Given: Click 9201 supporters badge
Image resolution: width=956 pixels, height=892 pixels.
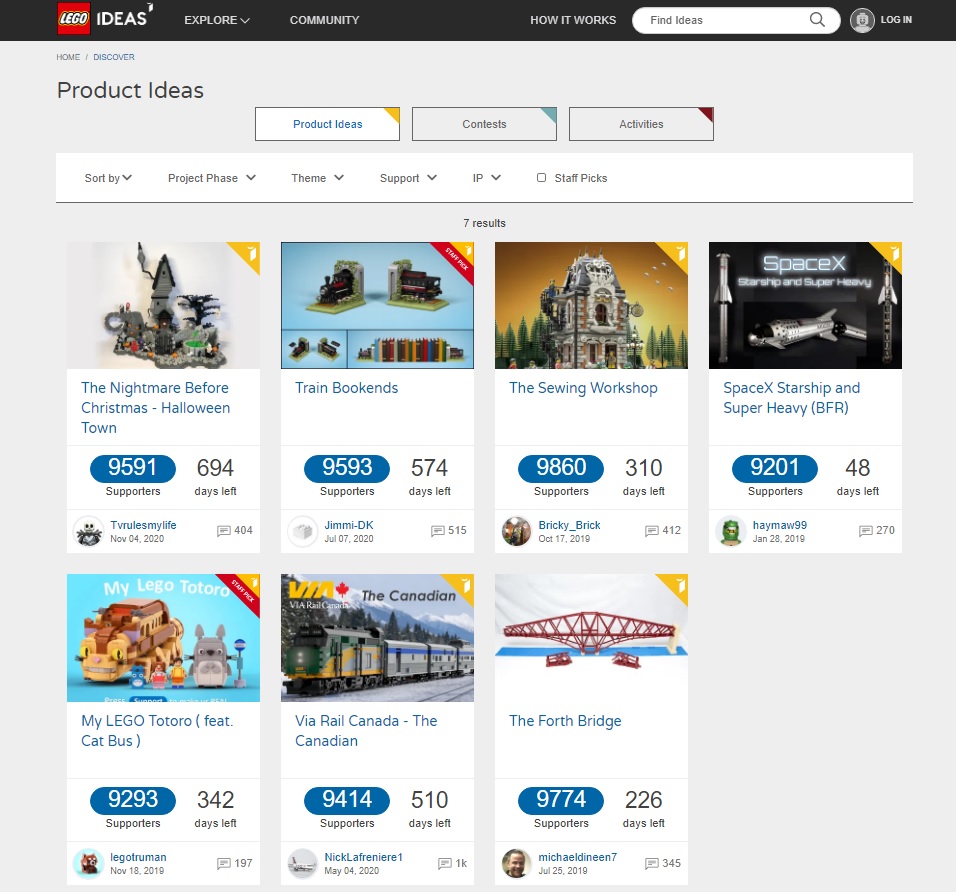Looking at the screenshot, I should pos(775,468).
